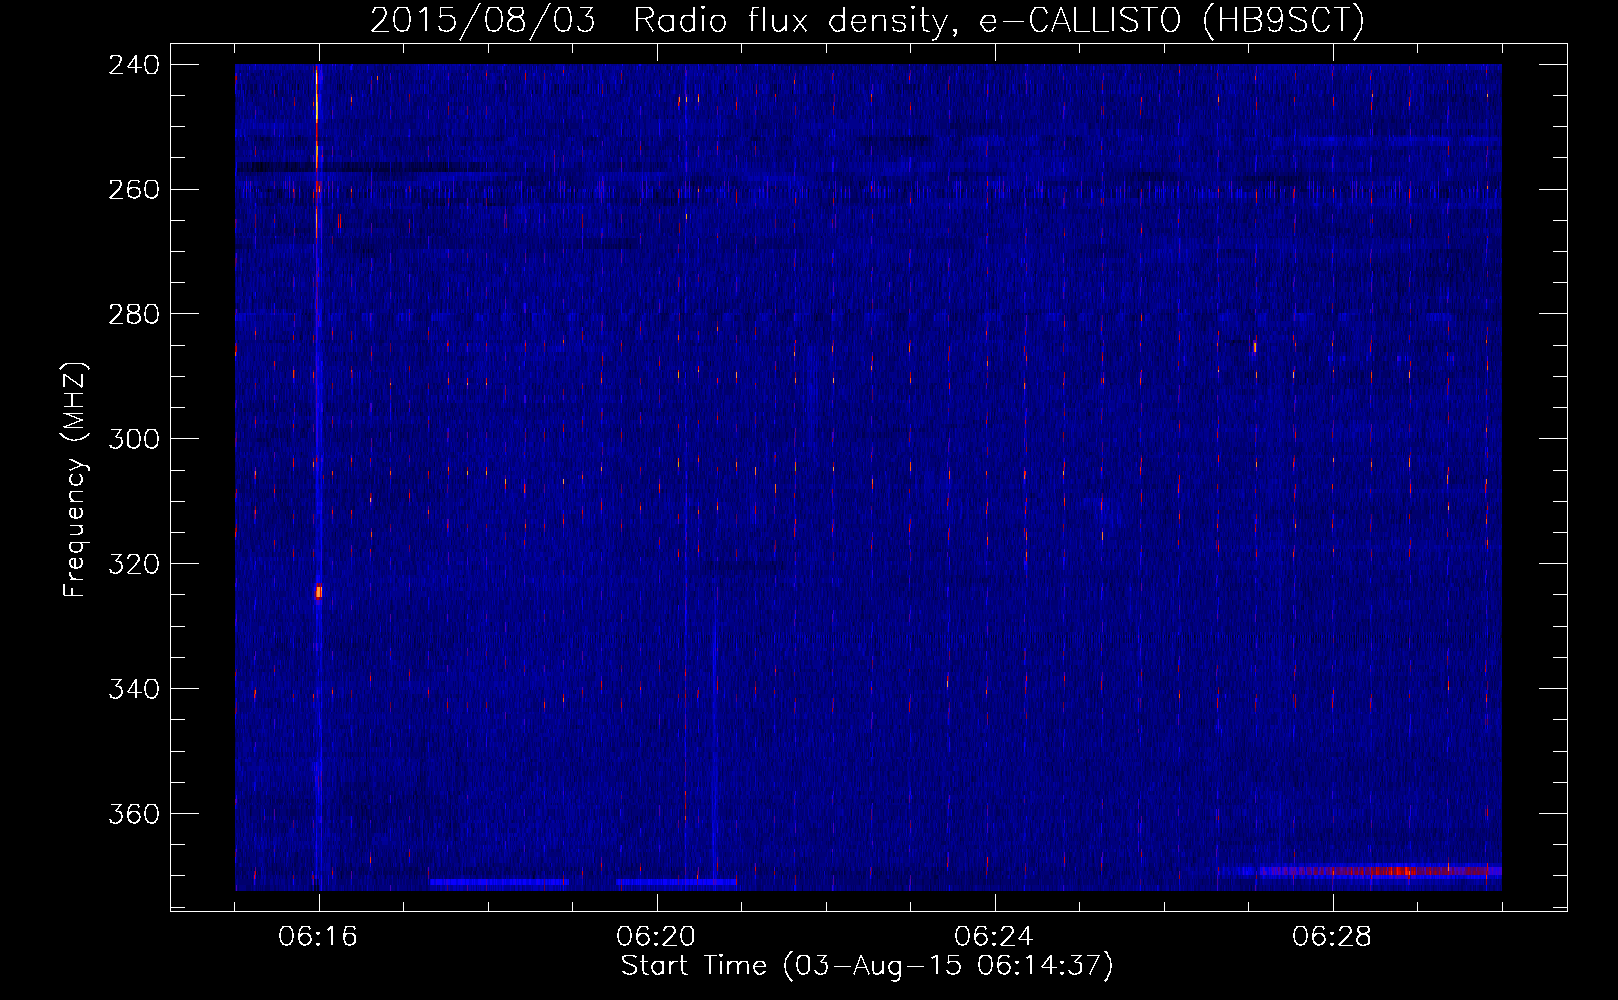The image size is (1618, 1000).
Task: Click the 240 frequency tick label
Action: click(x=134, y=65)
